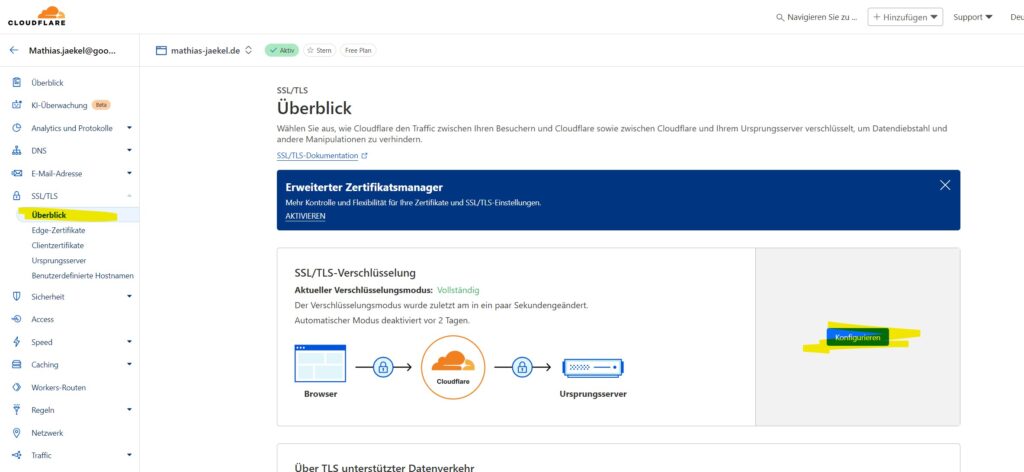
Task: Click the Netzwerk location pin icon
Action: coord(16,433)
